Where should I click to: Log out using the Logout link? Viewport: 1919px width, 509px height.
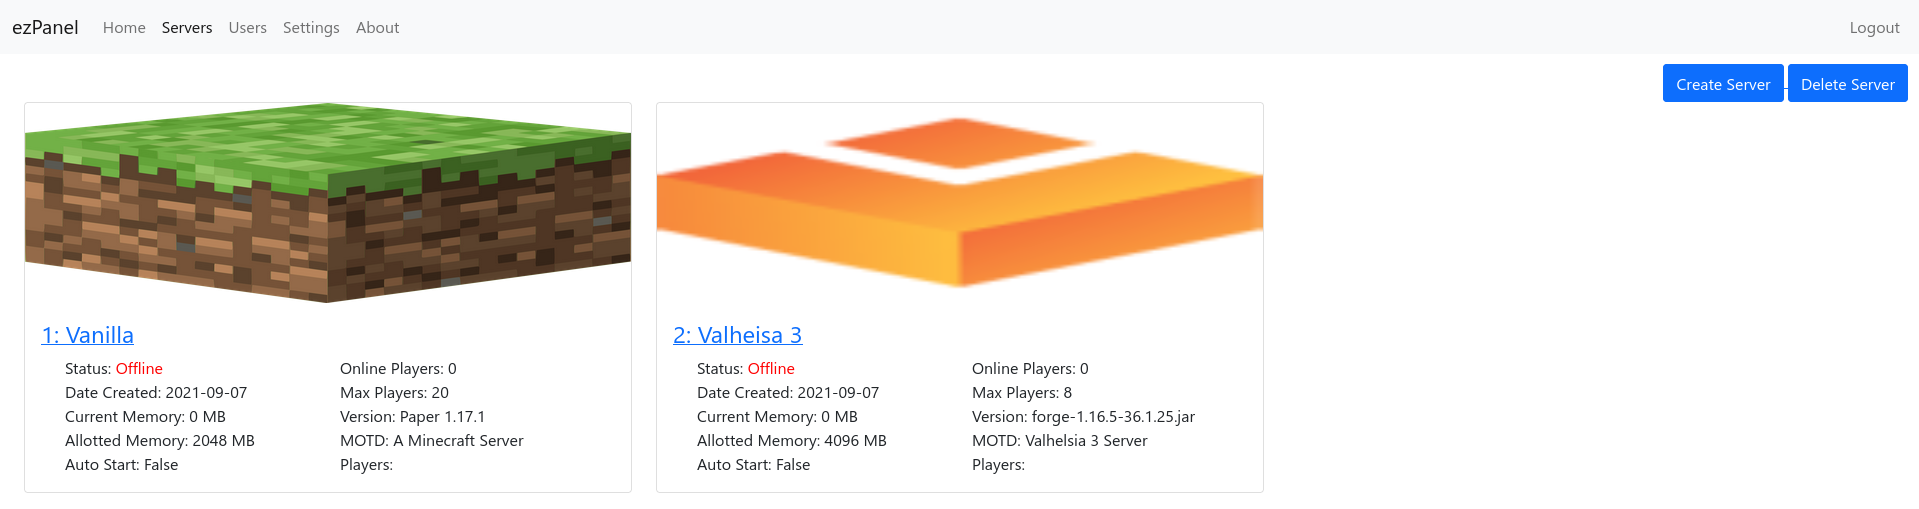tap(1874, 28)
